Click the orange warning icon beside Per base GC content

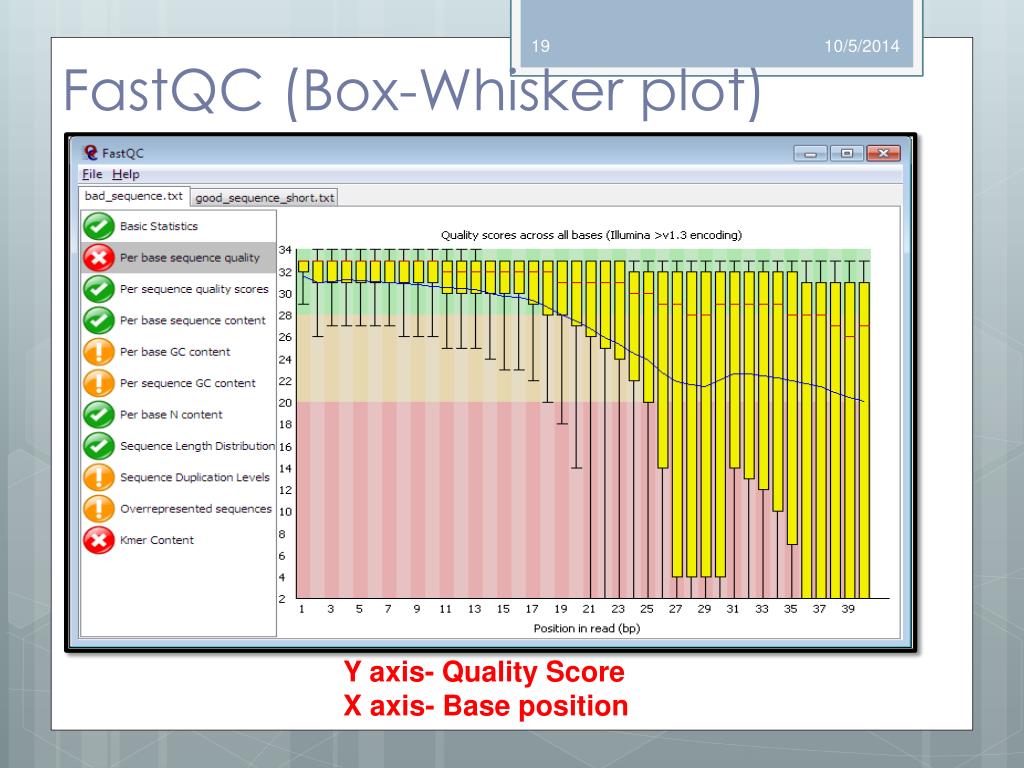pyautogui.click(x=99, y=351)
